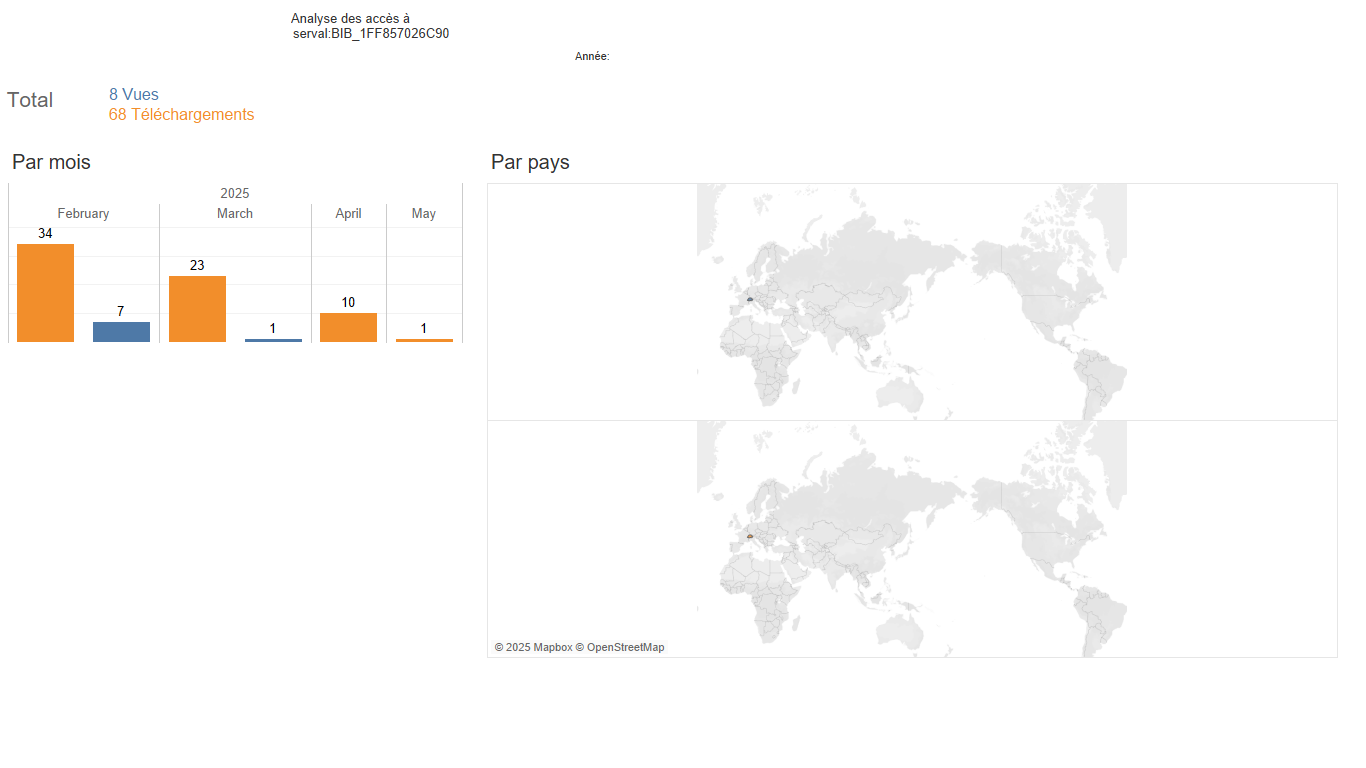Click highlighted Switzerland on upper map
This screenshot has width=1366, height=768.
(749, 299)
